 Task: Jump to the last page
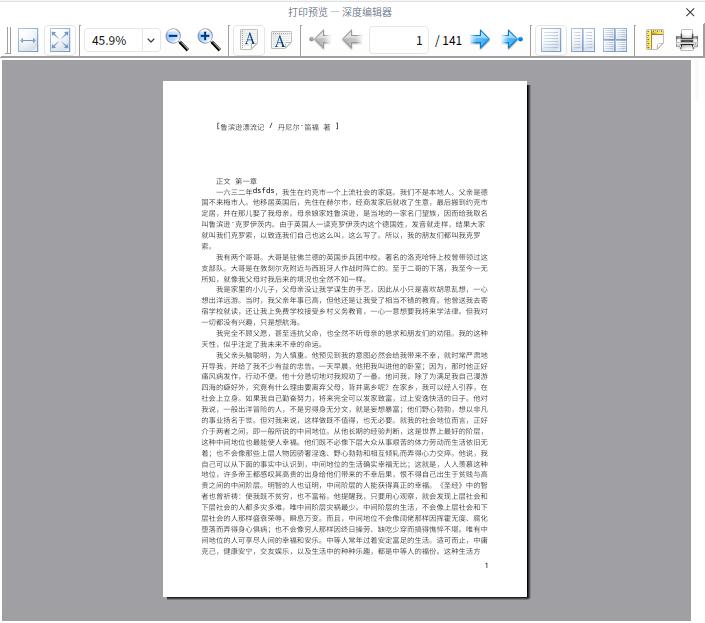[513, 40]
